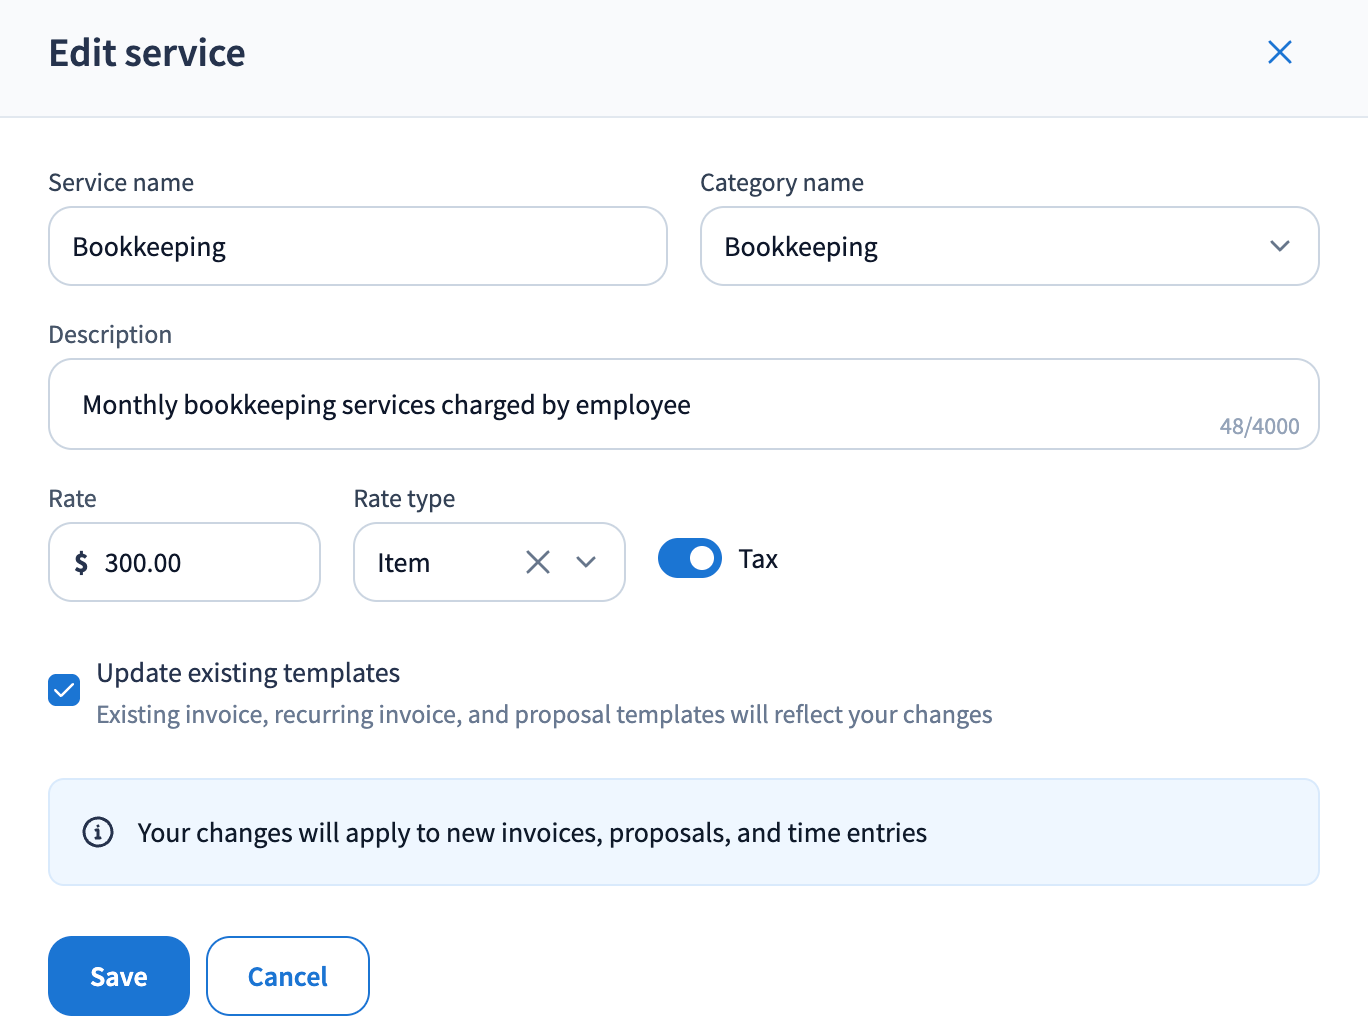
Task: Expand the Category name chevron
Action: coord(1279,246)
